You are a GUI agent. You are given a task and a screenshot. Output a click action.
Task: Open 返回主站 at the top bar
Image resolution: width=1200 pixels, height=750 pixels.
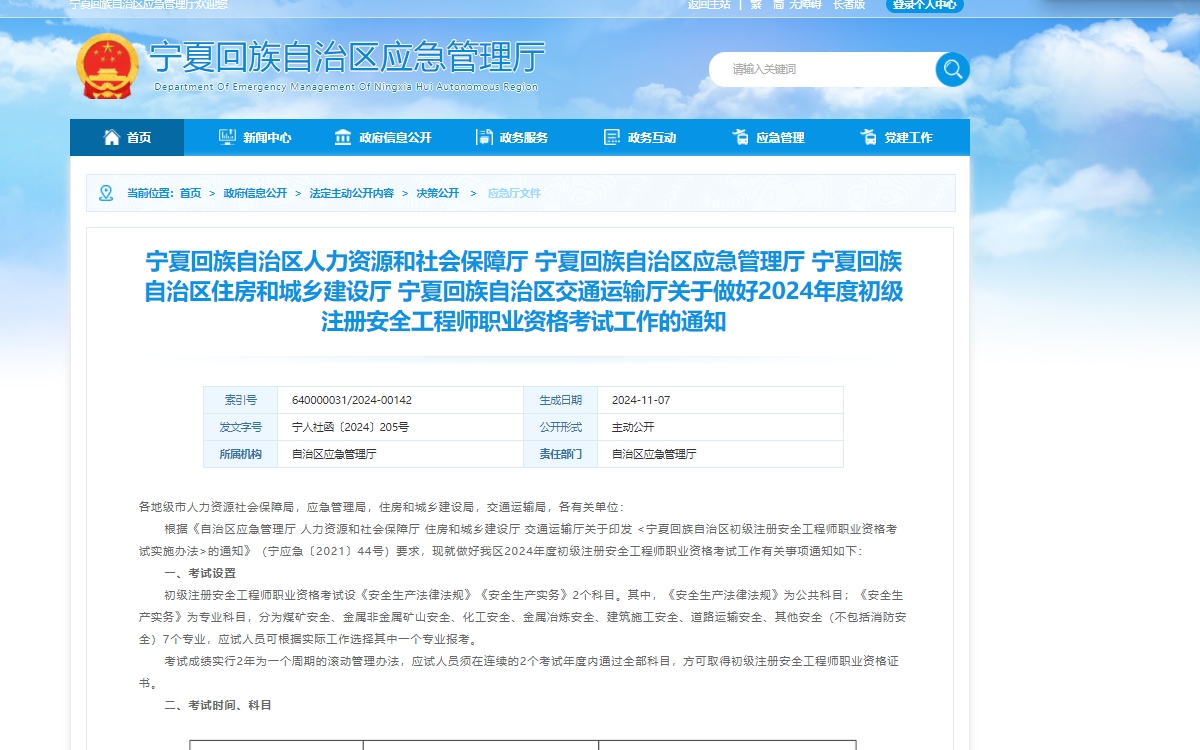click(710, 6)
